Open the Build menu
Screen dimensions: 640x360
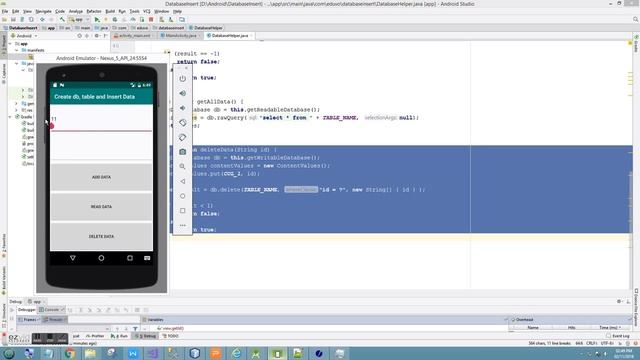[110, 11]
